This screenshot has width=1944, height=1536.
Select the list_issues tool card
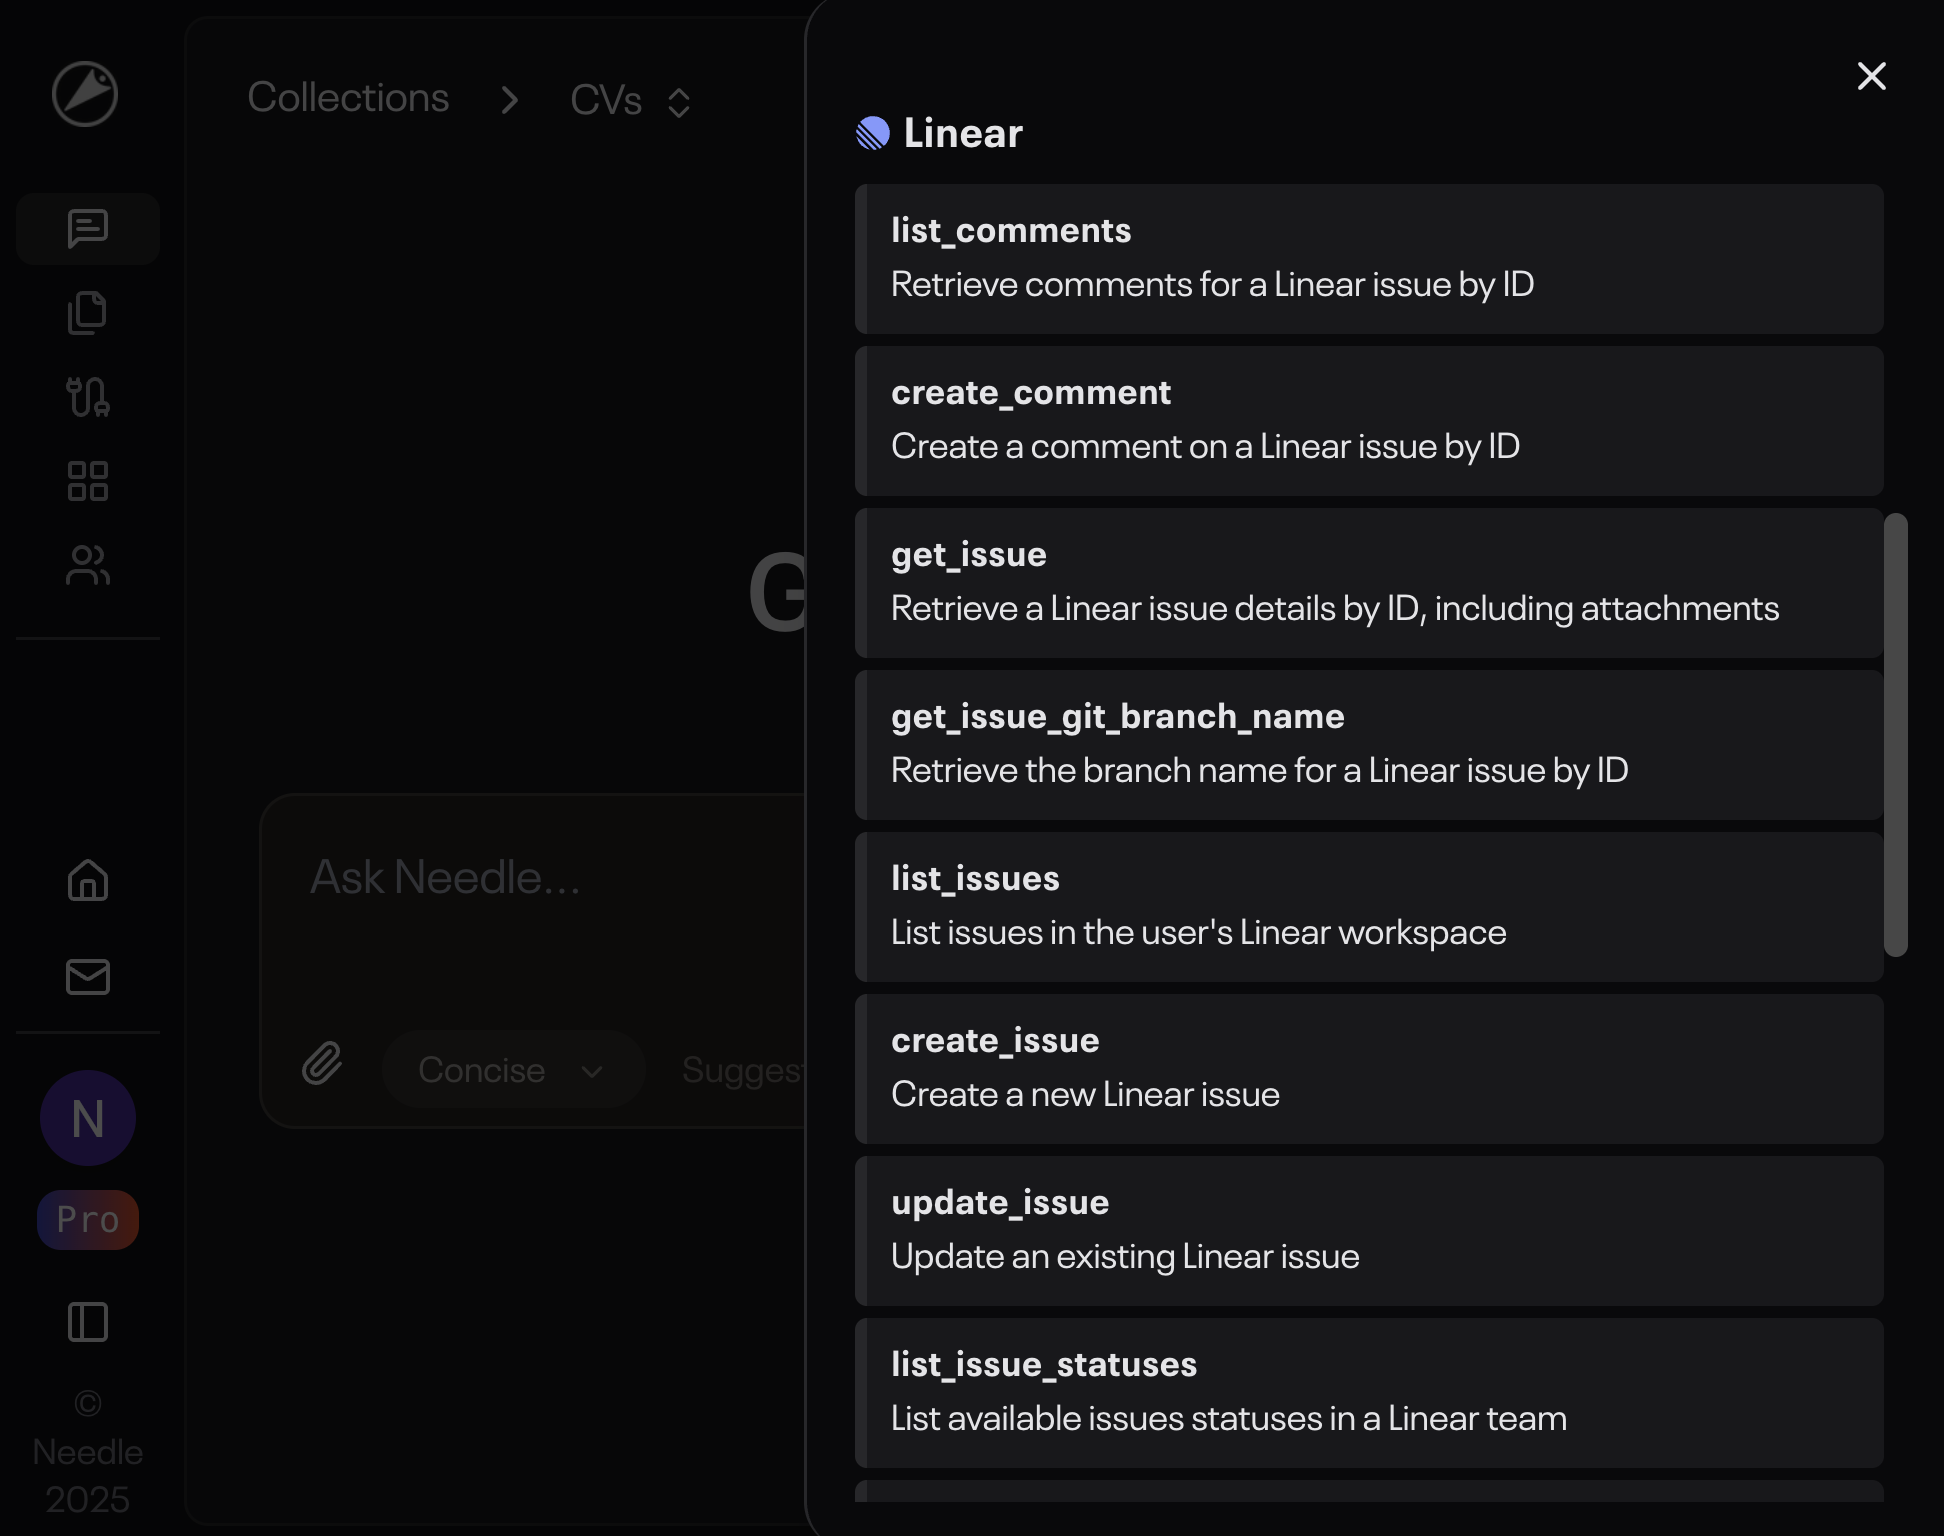click(1369, 907)
